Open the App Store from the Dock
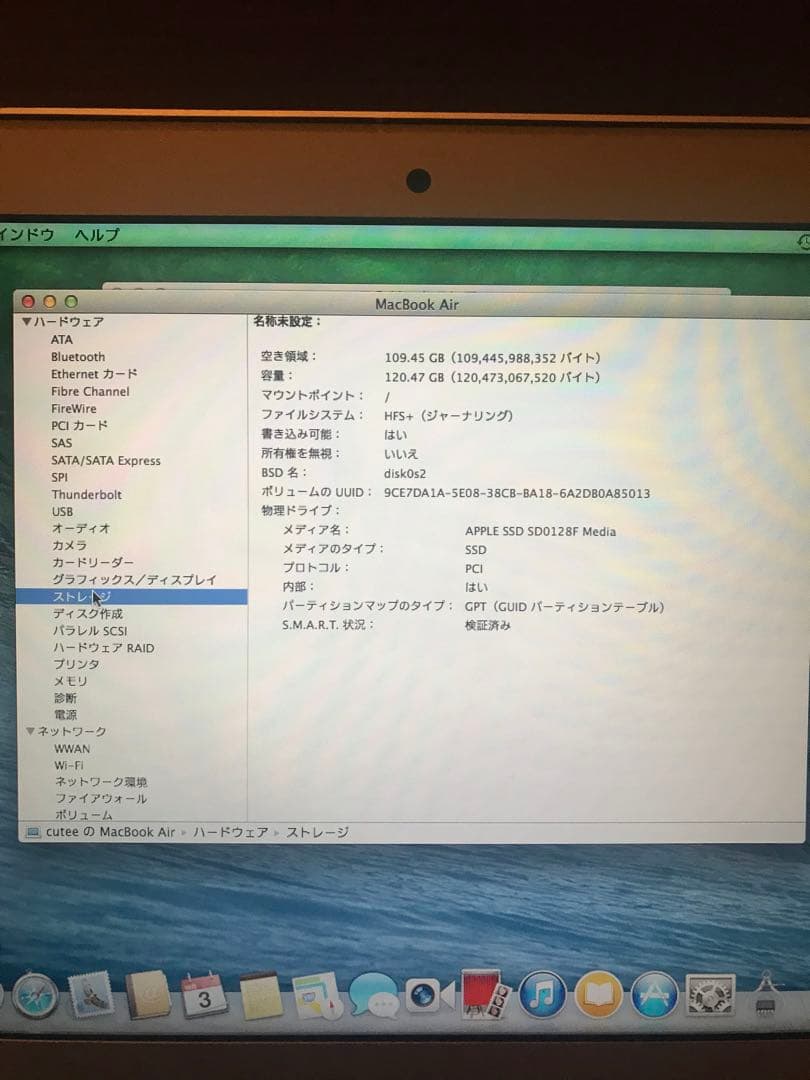The height and width of the screenshot is (1080, 810). tap(655, 995)
